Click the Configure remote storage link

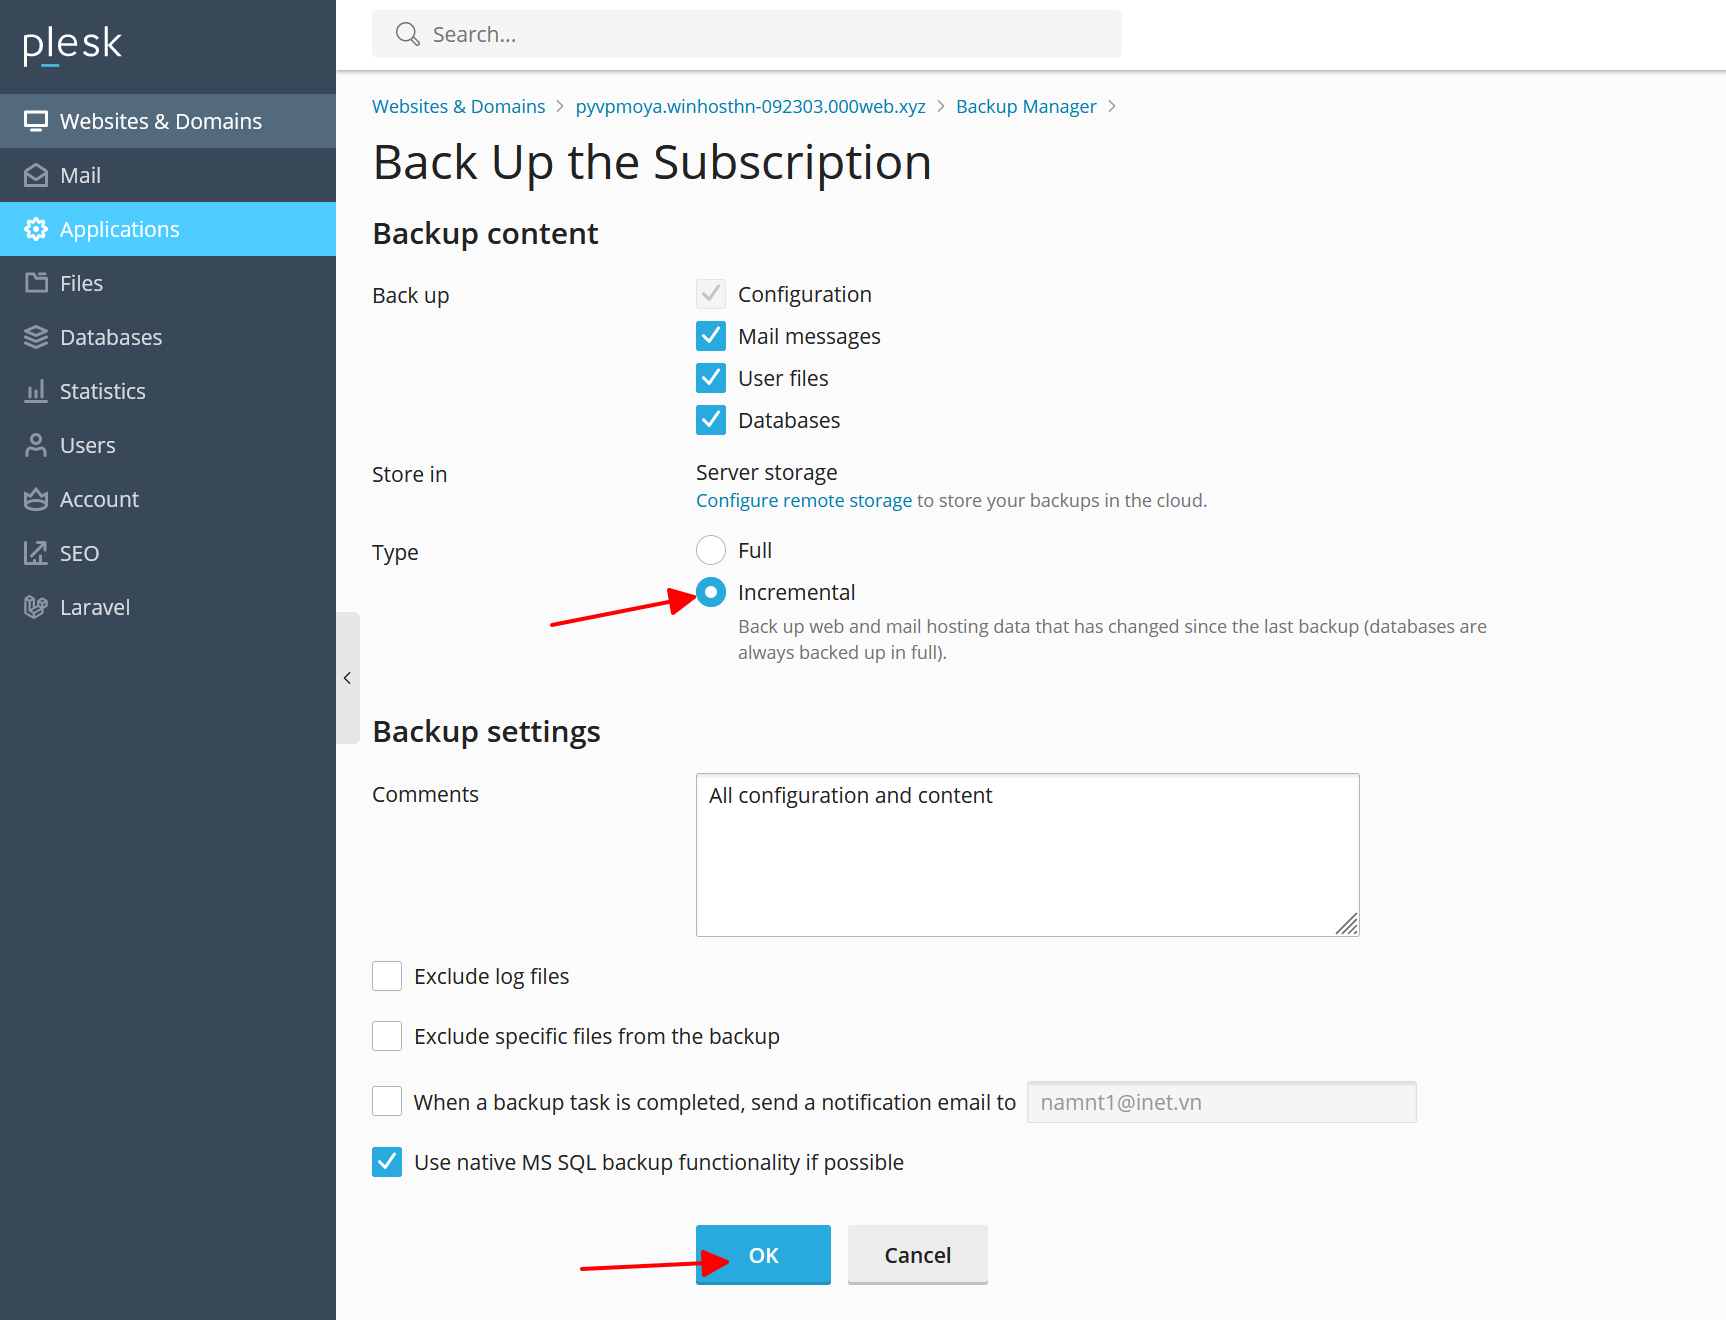804,500
